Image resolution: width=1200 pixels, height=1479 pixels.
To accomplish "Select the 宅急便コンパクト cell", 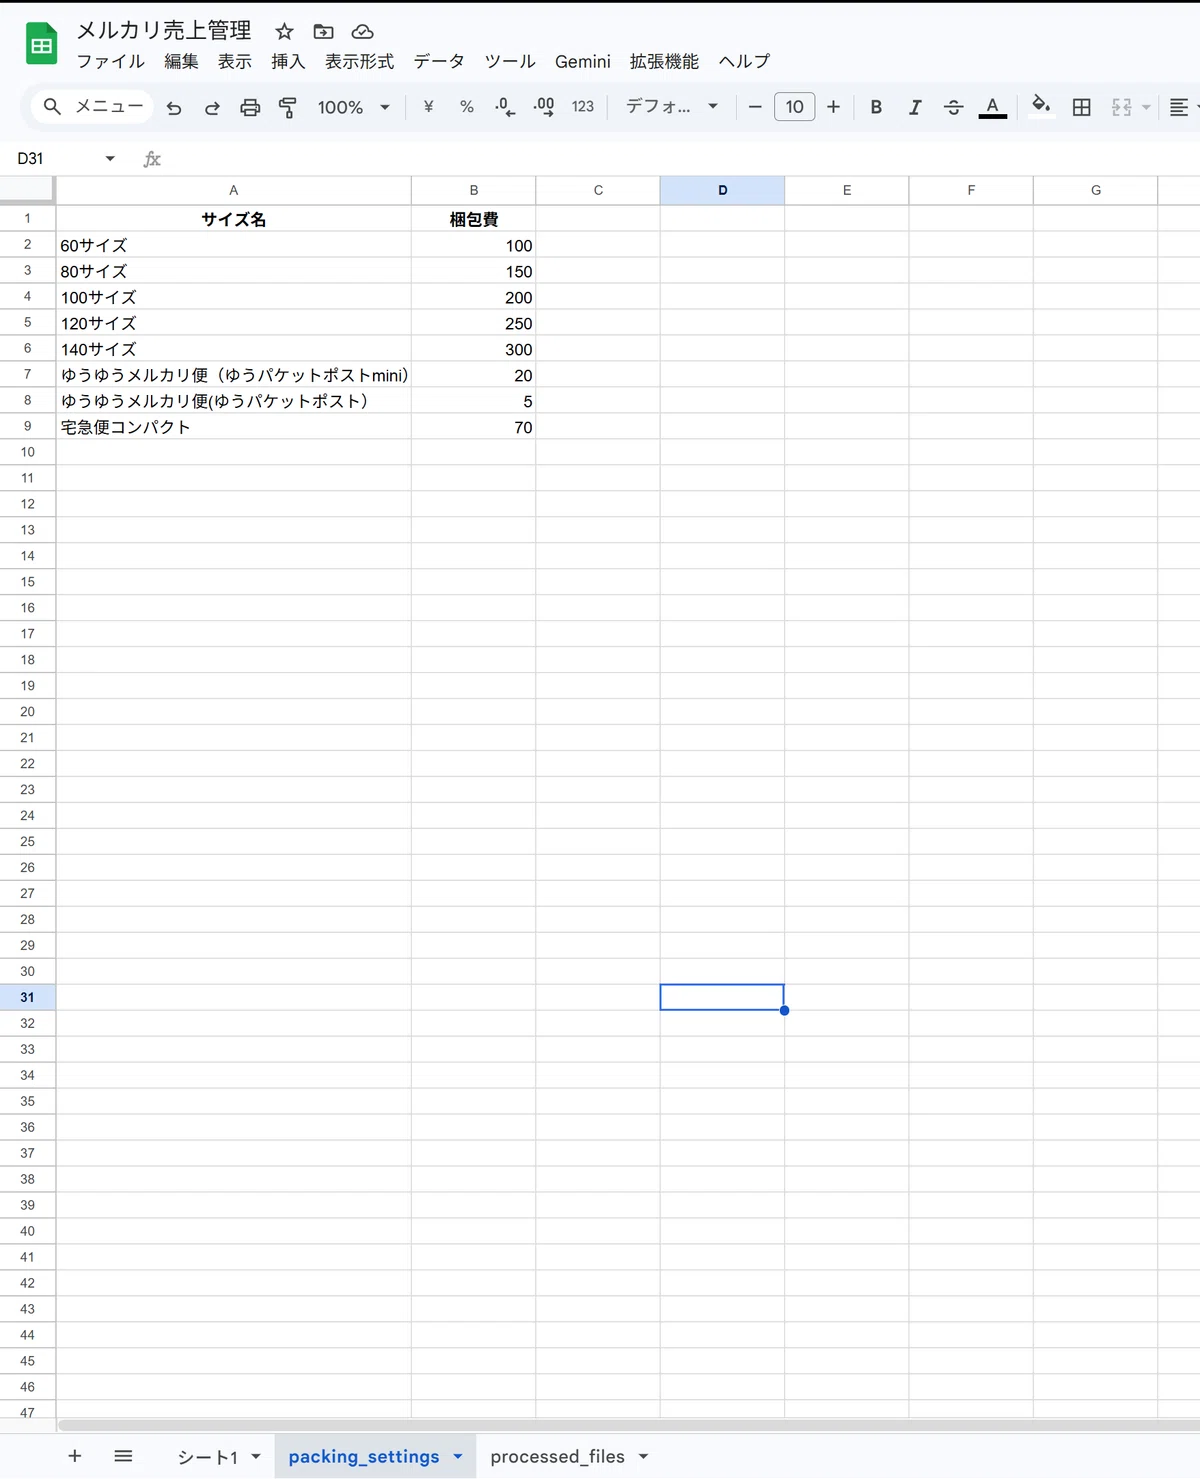I will coord(233,427).
